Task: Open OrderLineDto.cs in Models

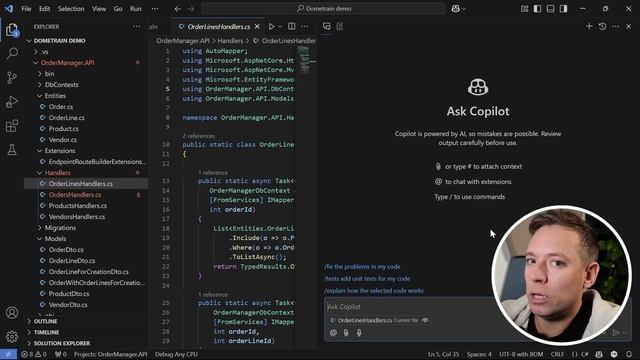Action: 72,261
